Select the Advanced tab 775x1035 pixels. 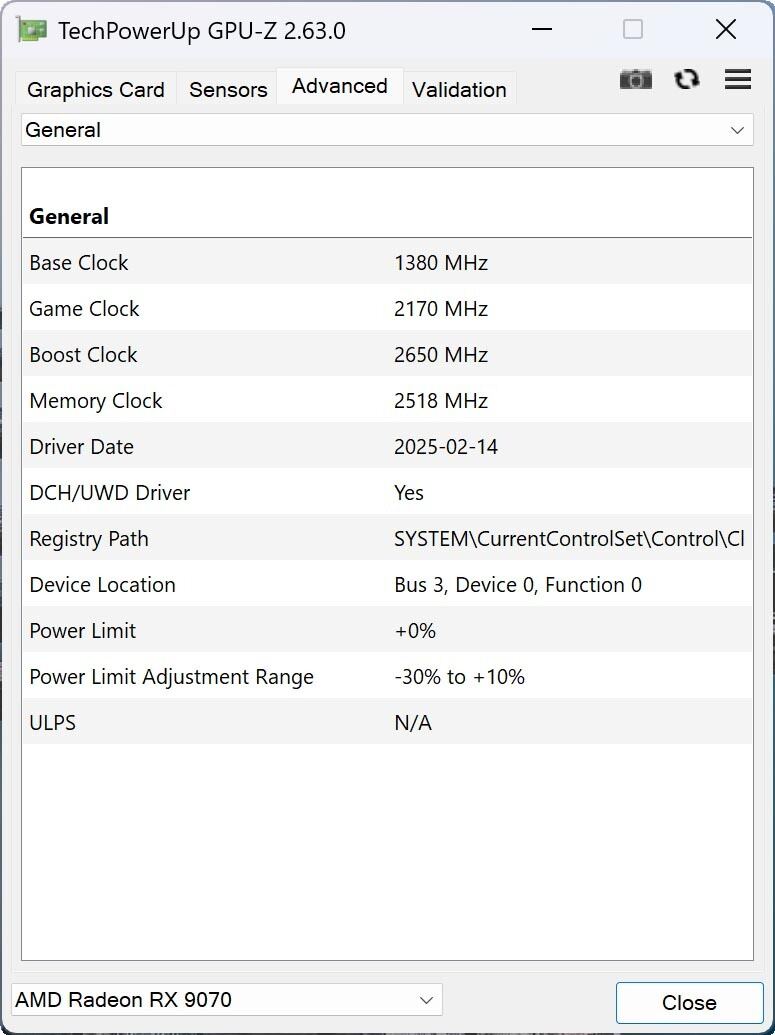(x=339, y=86)
